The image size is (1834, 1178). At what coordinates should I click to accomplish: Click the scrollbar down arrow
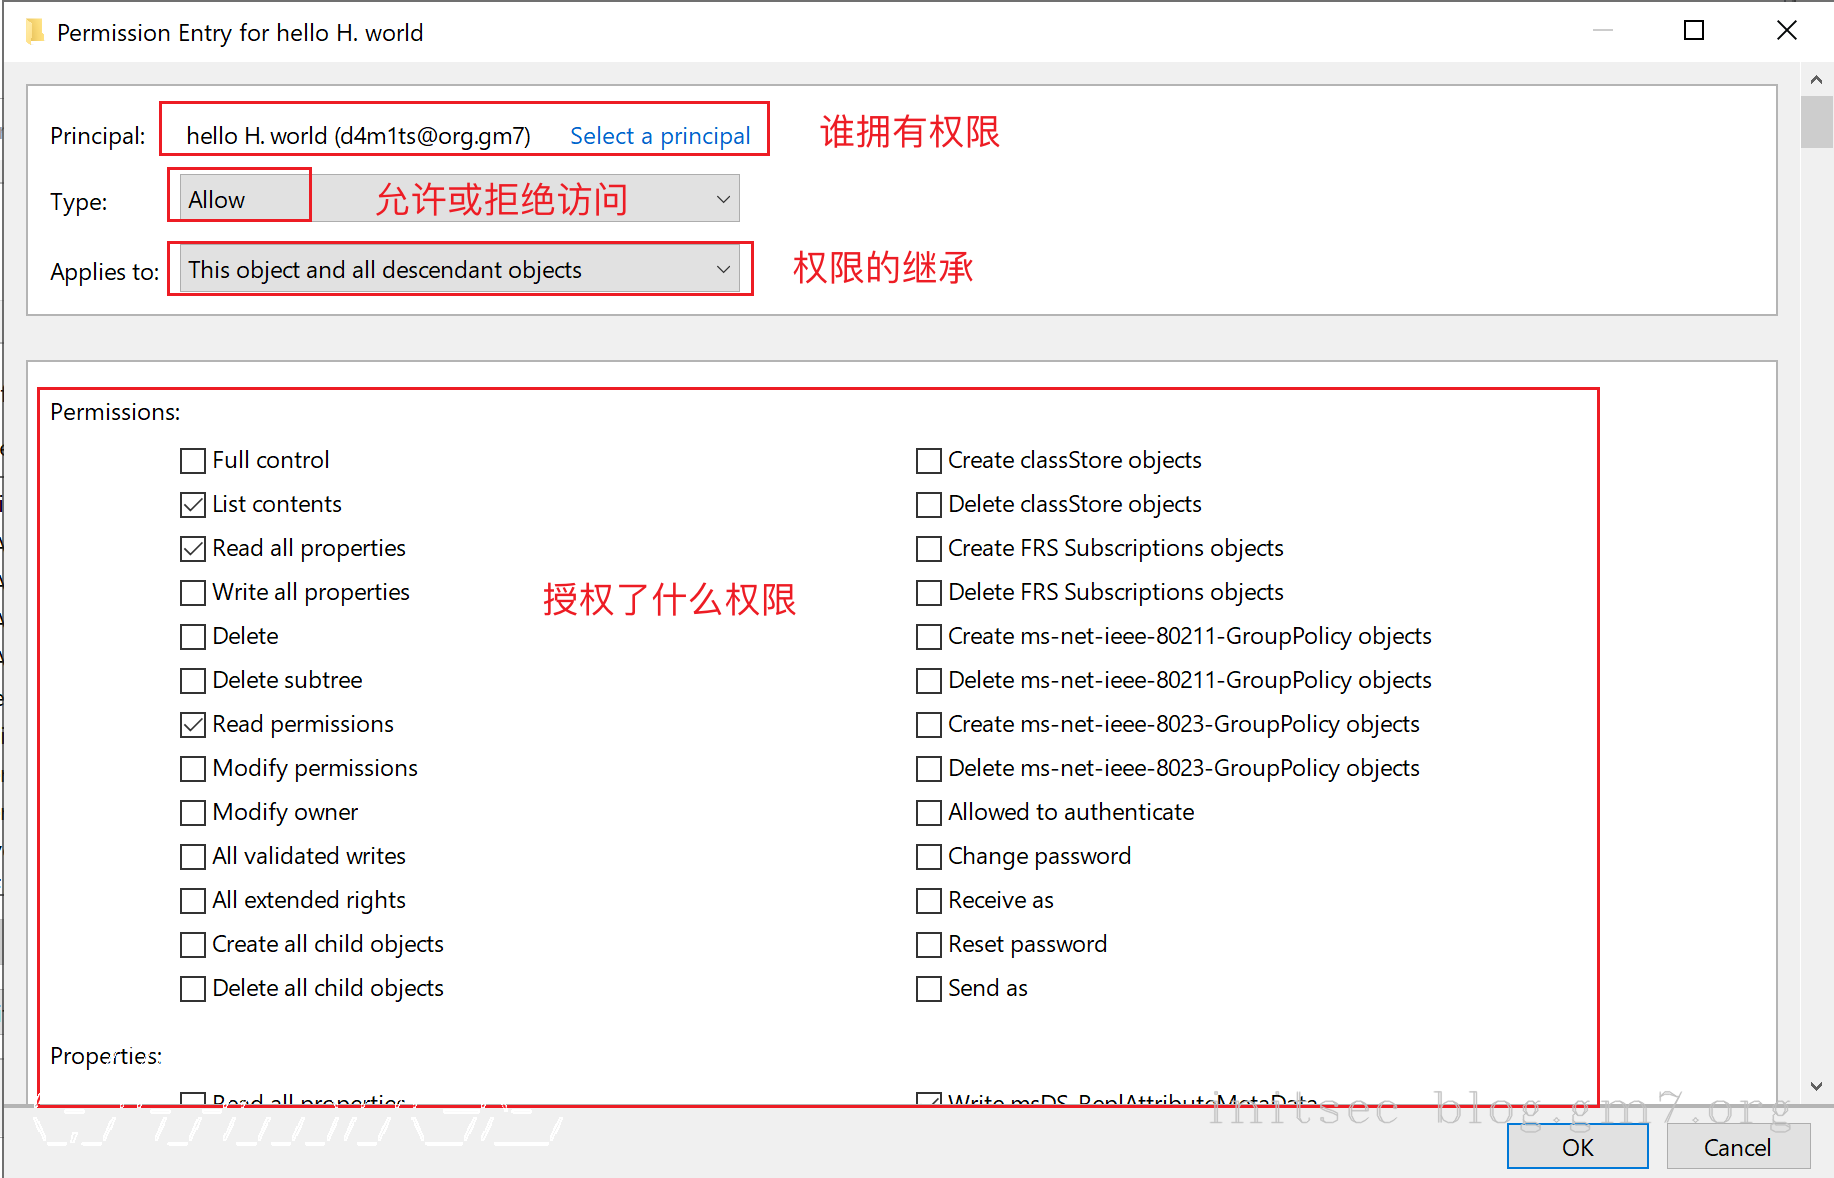tap(1816, 1086)
